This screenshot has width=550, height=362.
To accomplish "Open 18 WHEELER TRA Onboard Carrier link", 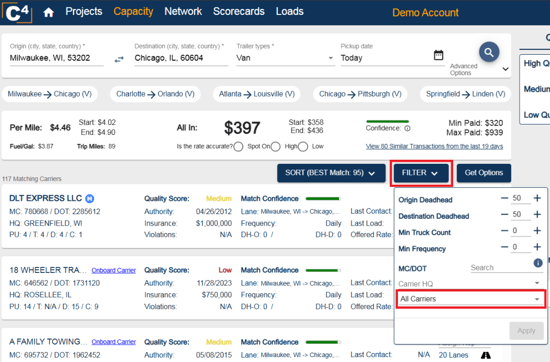I will 114,270.
